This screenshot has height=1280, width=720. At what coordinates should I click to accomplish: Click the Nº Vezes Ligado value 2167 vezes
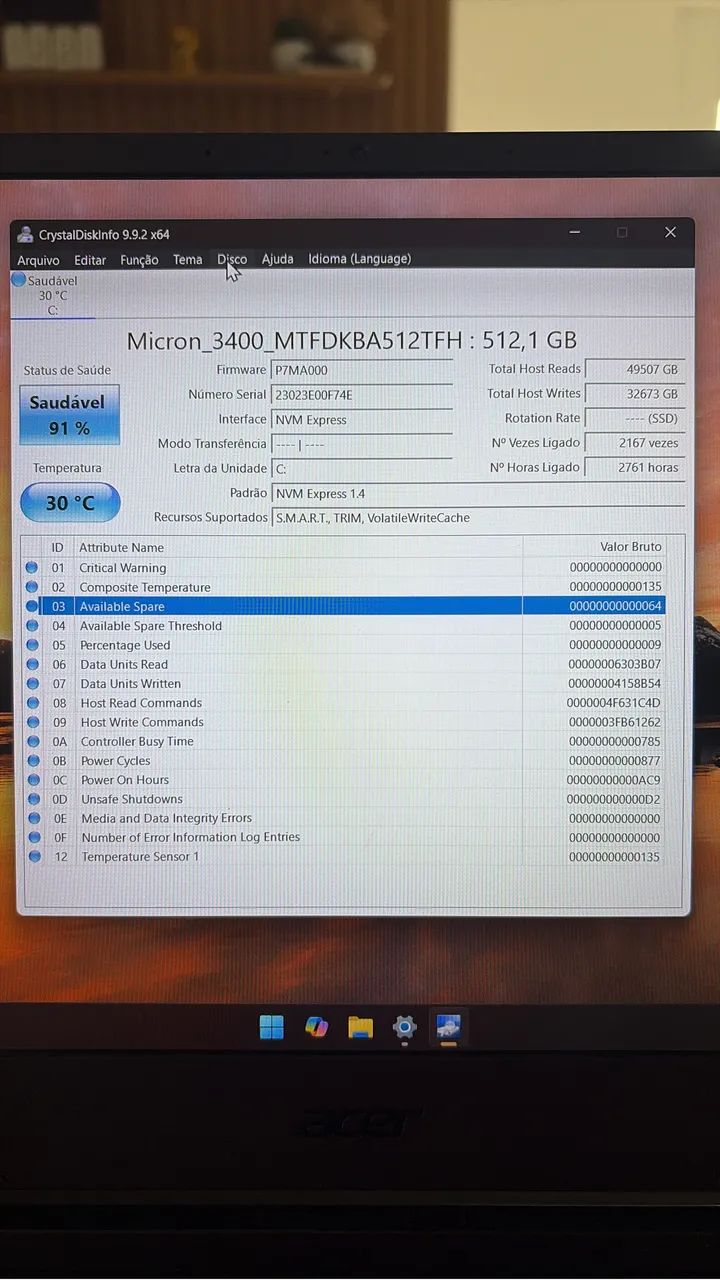635,443
